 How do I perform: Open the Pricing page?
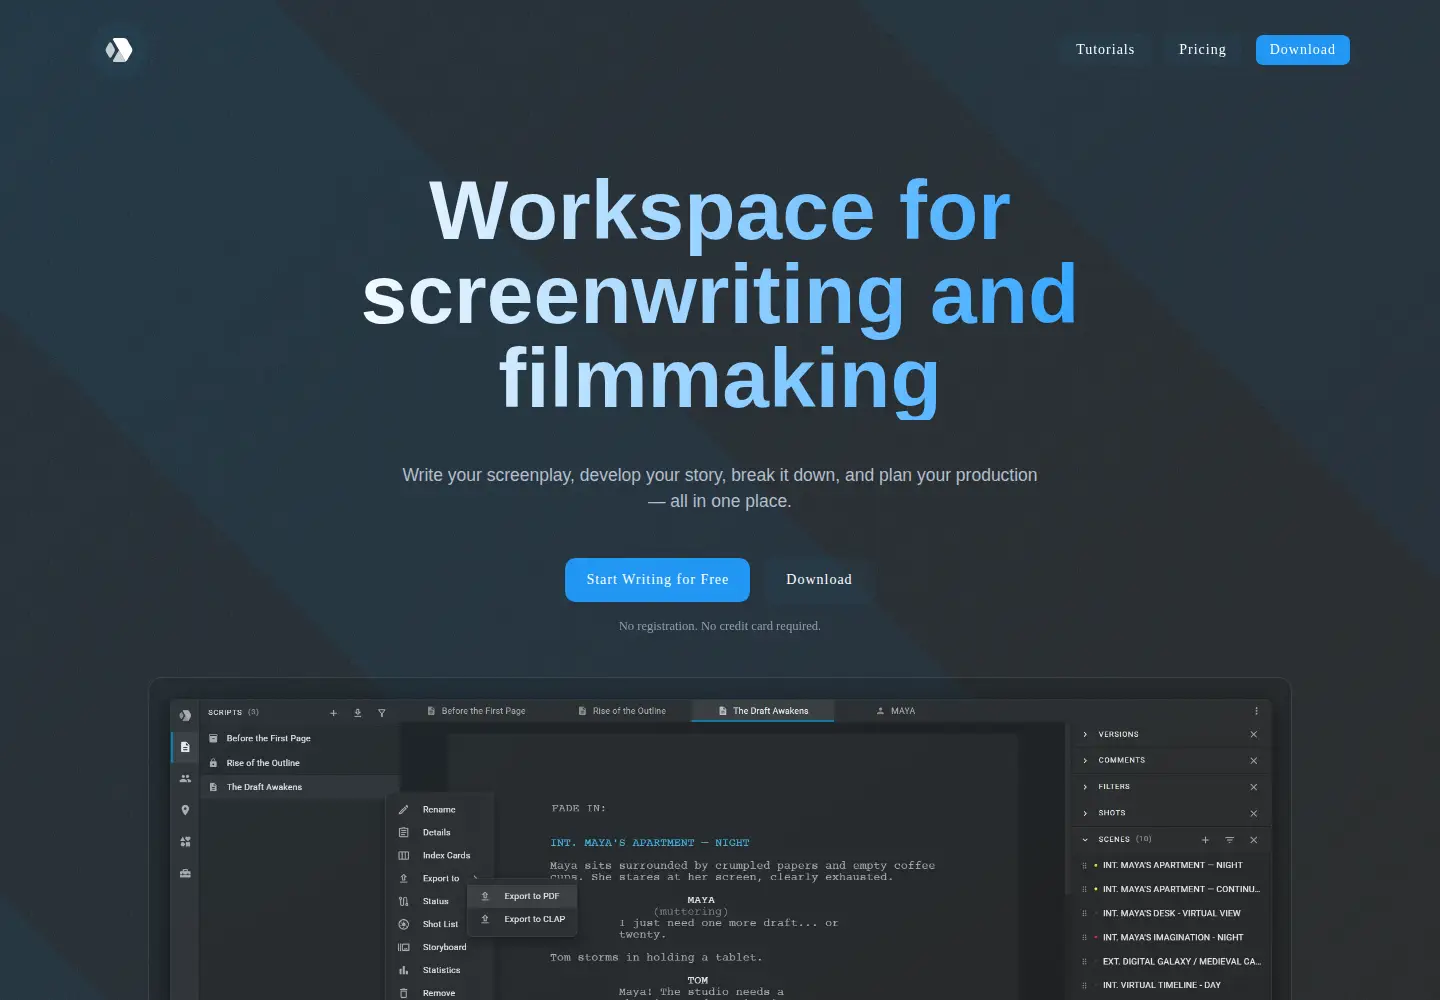click(1202, 50)
